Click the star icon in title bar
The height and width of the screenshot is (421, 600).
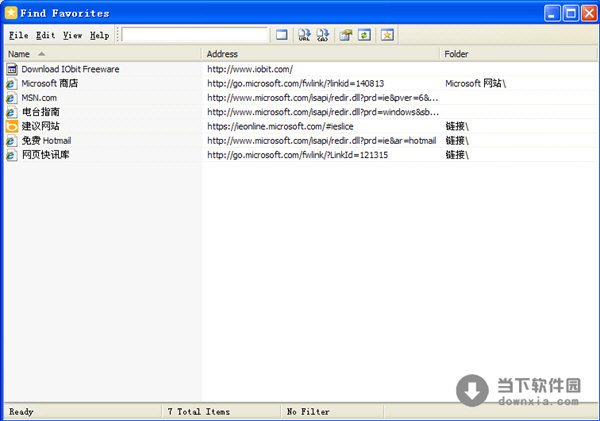point(11,13)
